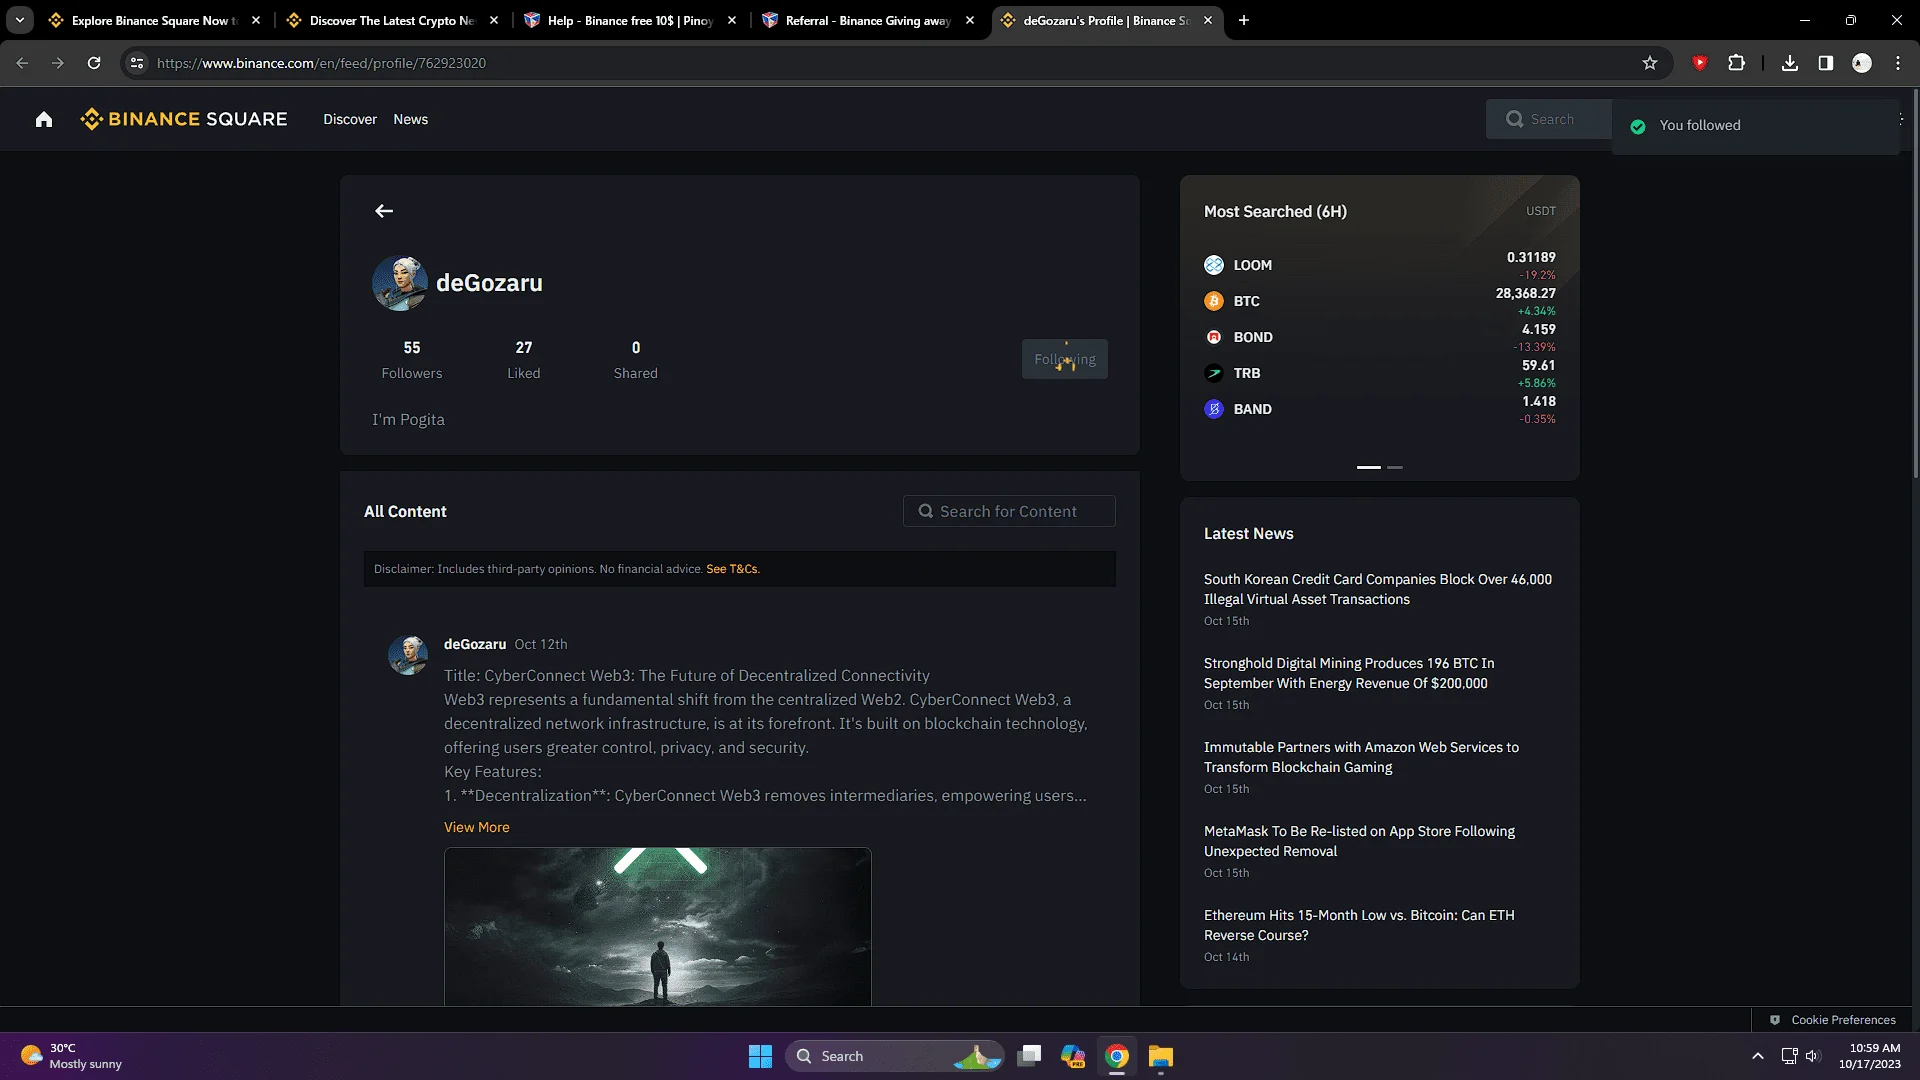
Task: Switch to Help - Binance free 10$ tab
Action: [630, 20]
